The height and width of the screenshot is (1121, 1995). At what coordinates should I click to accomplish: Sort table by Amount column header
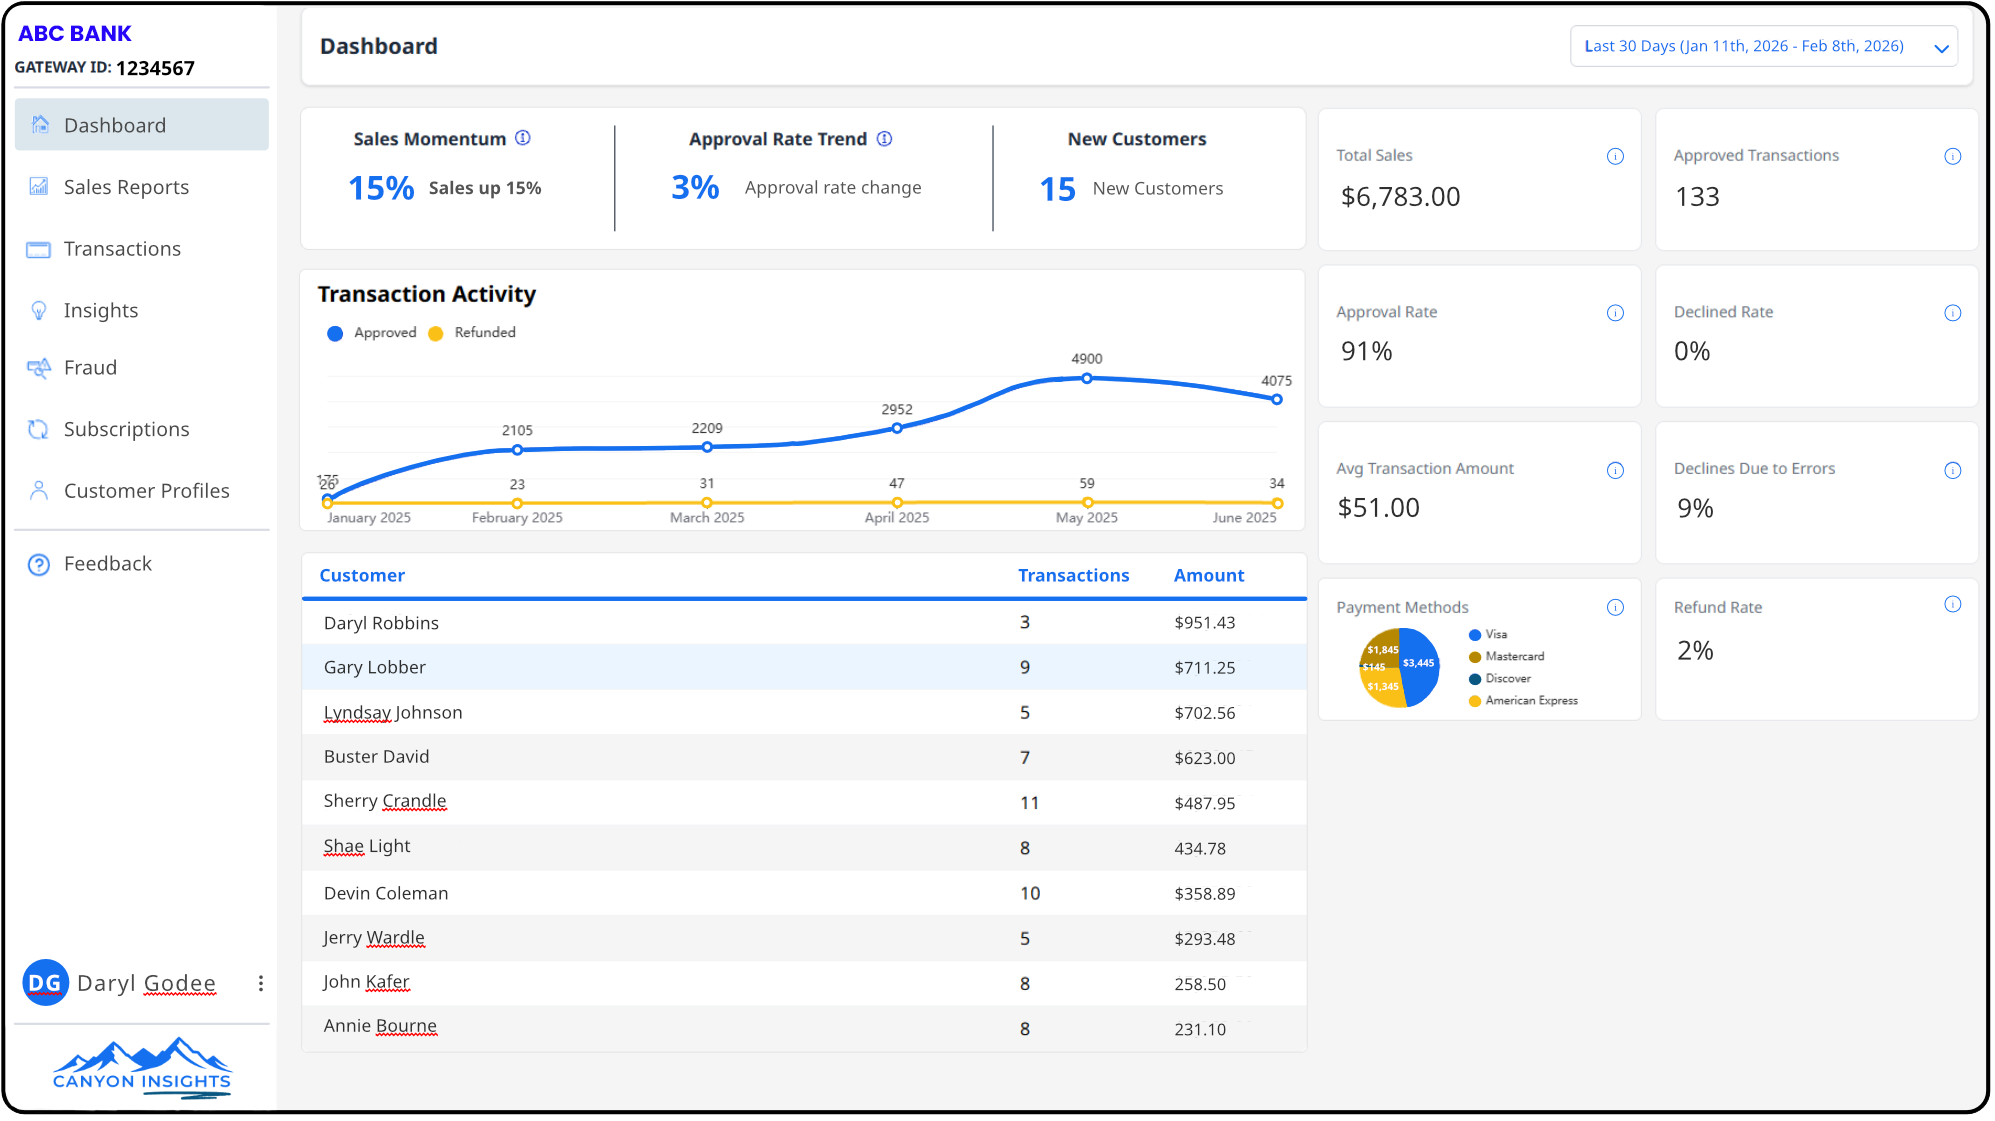[1208, 575]
